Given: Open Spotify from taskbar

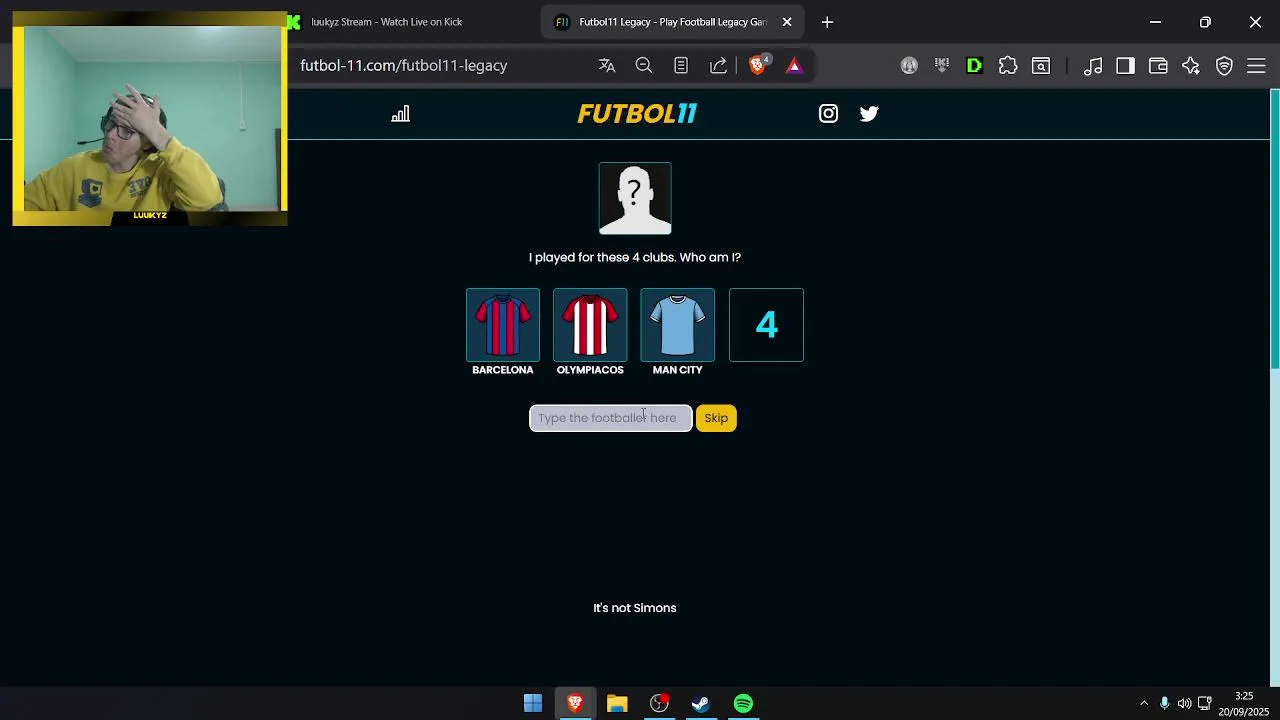Looking at the screenshot, I should click(x=743, y=704).
